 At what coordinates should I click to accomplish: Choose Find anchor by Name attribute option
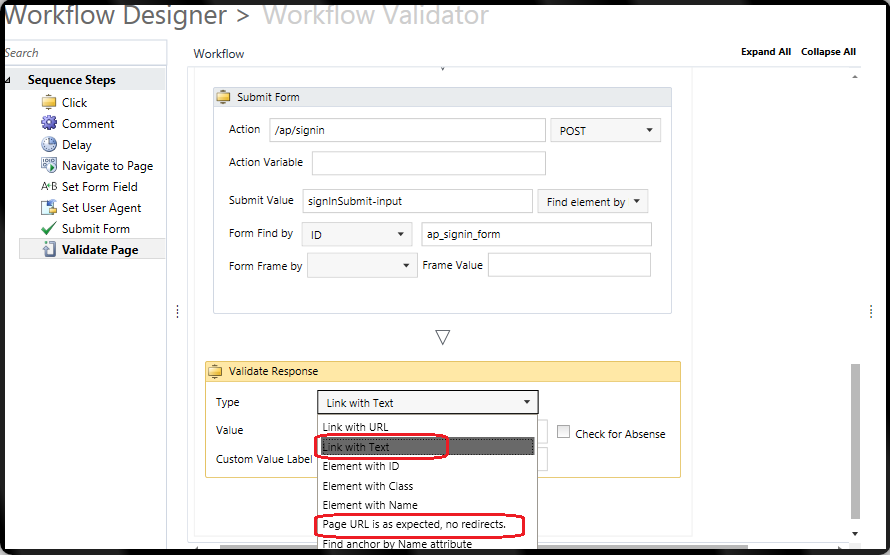[x=427, y=543]
